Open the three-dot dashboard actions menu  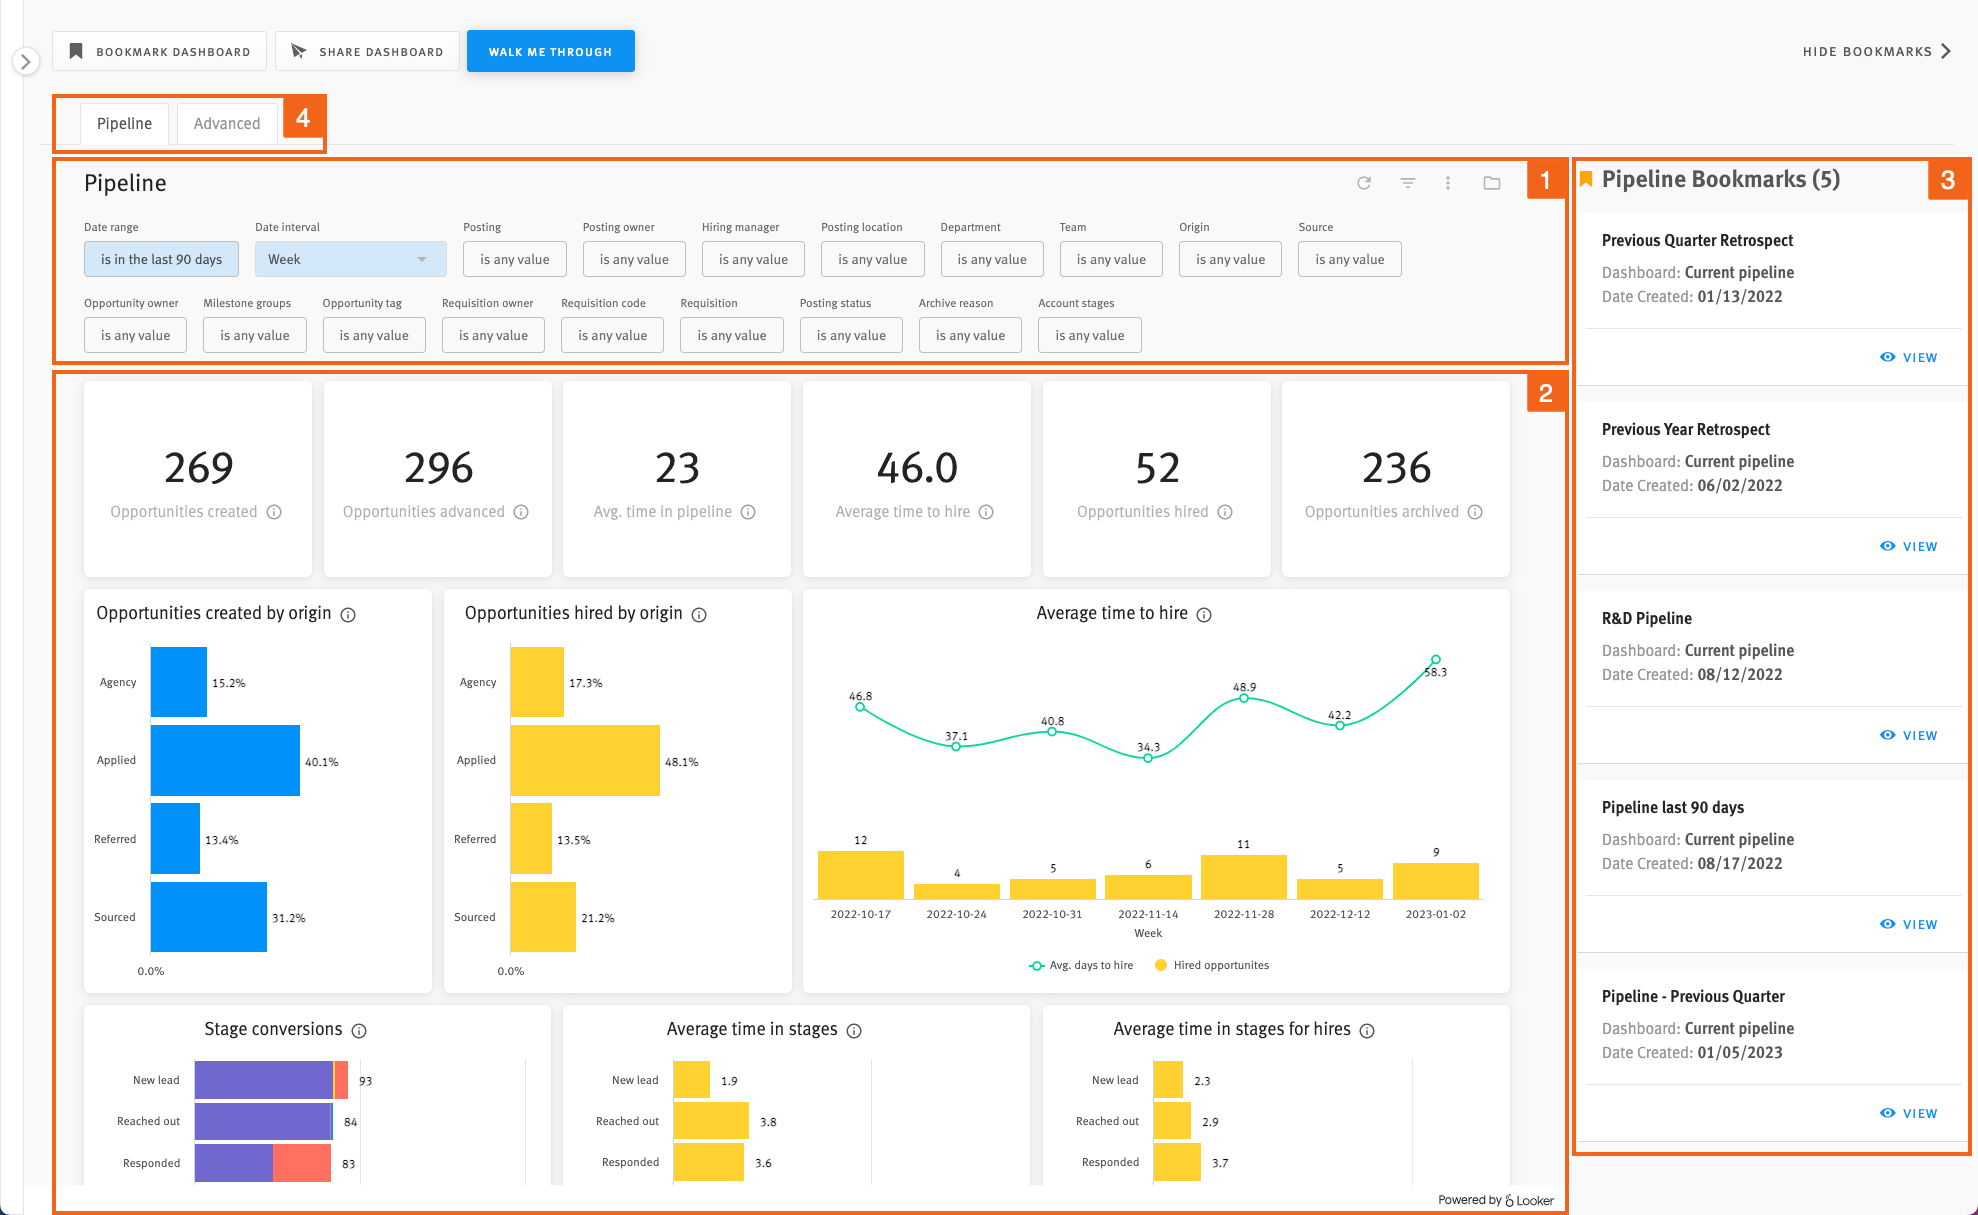[1448, 183]
